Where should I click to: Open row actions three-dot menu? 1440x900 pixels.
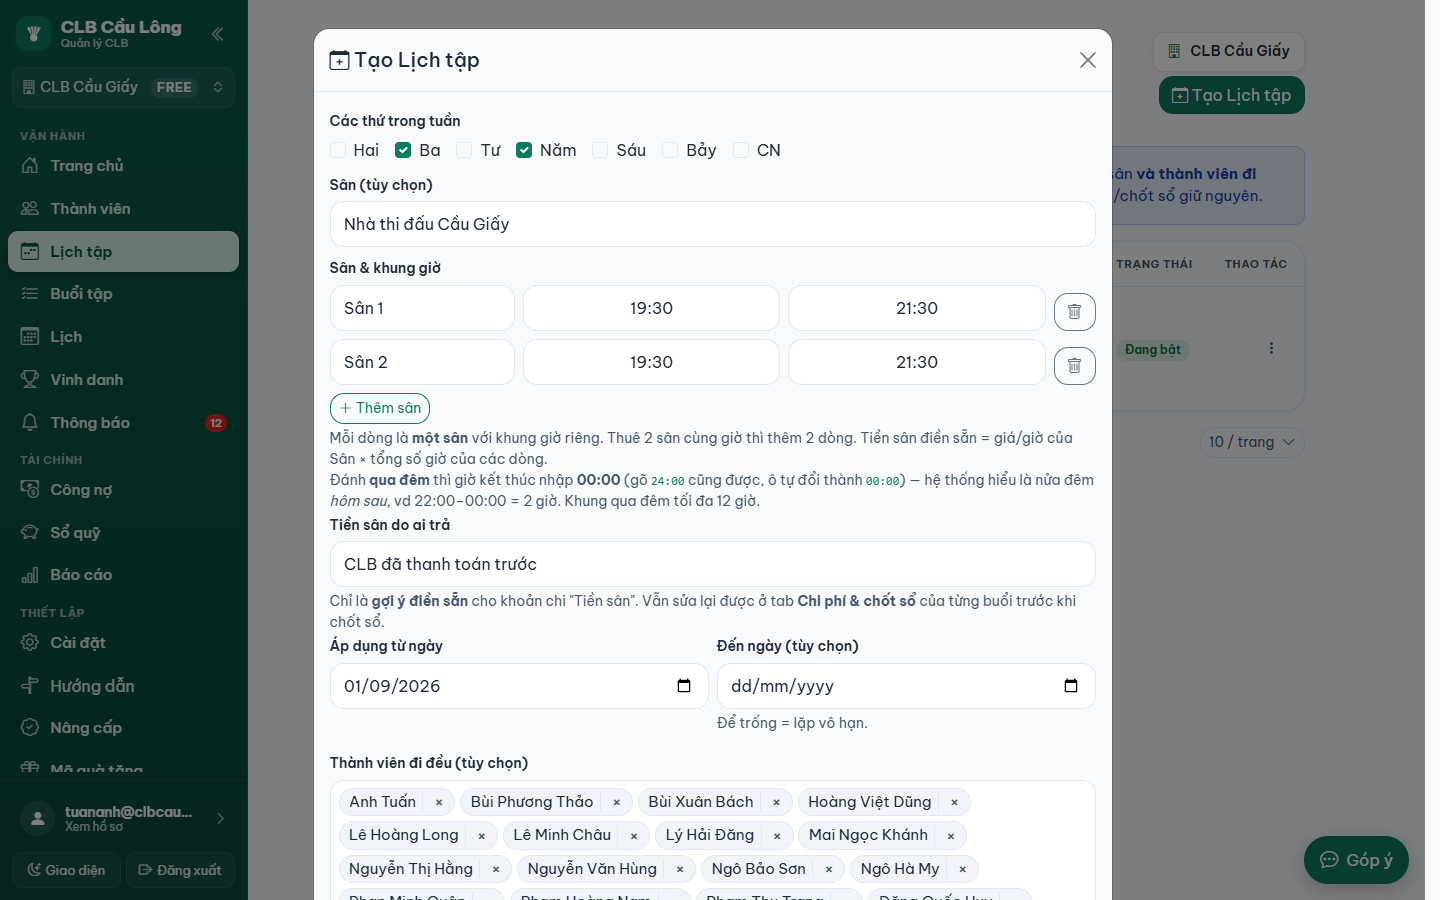click(1271, 348)
